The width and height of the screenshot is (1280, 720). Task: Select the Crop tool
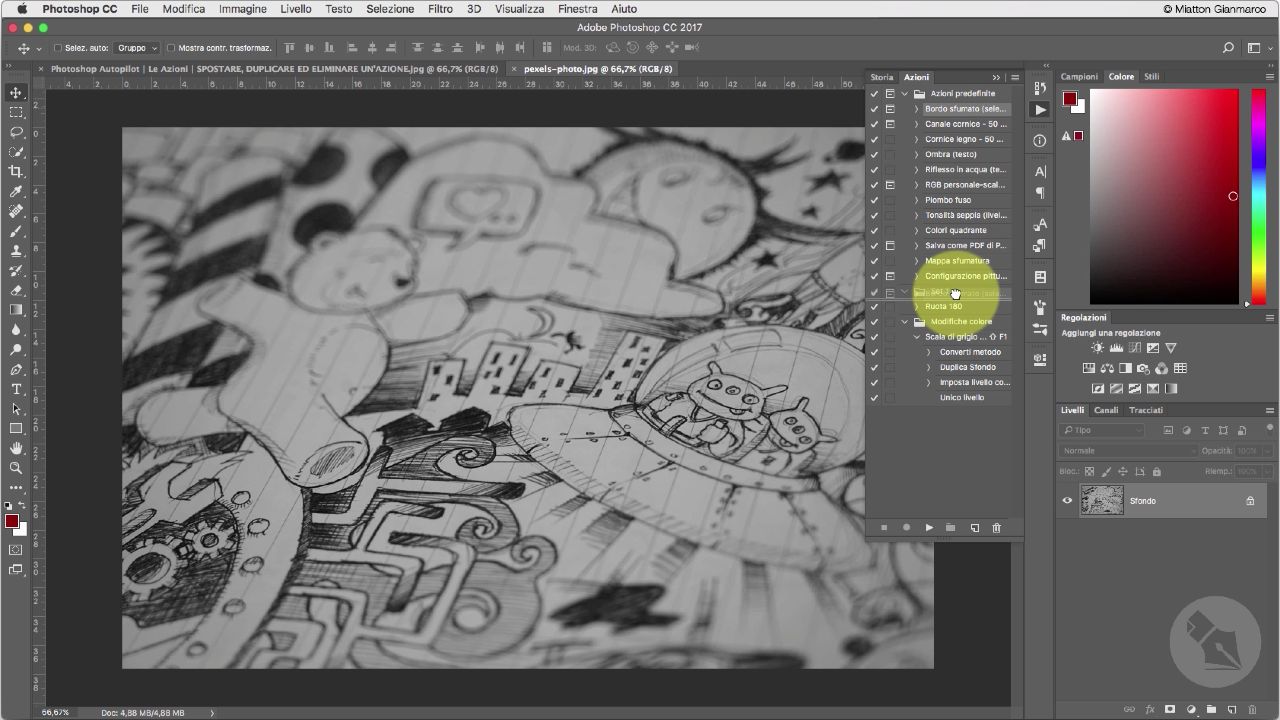pyautogui.click(x=16, y=172)
